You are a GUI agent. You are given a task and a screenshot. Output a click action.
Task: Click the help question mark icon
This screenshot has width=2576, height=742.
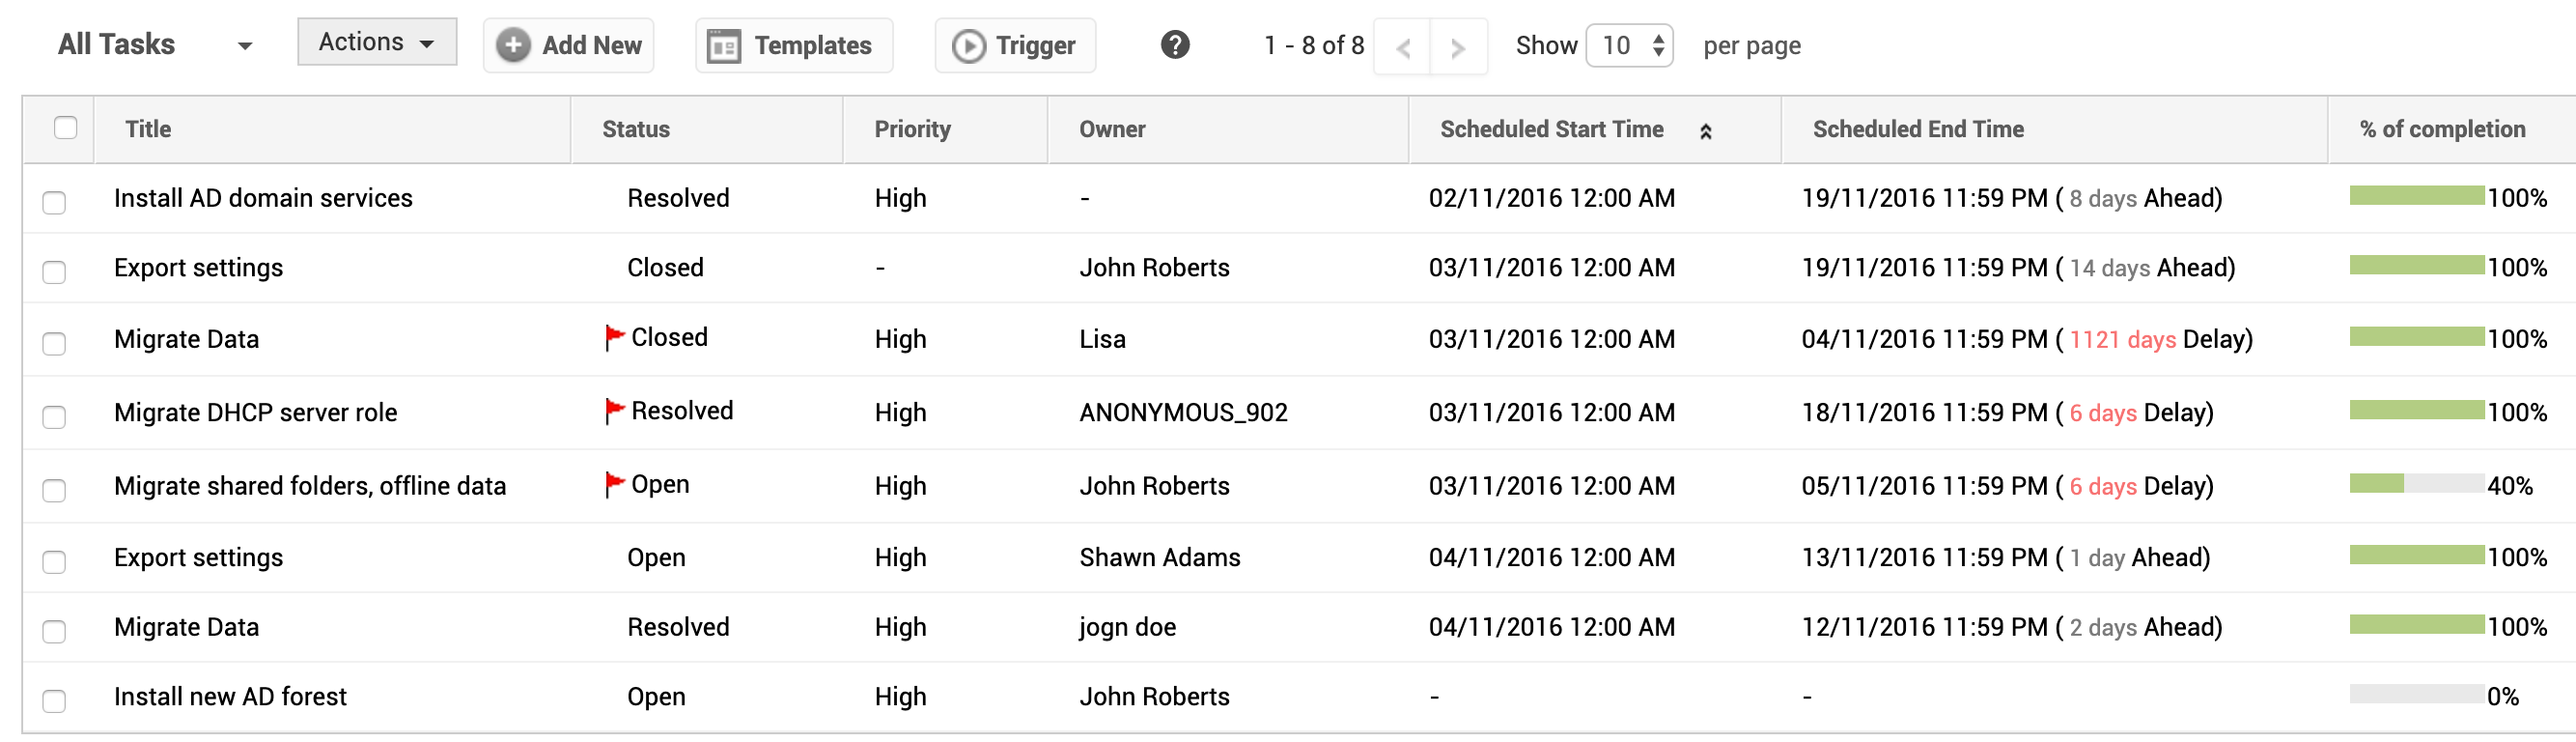pyautogui.click(x=1175, y=45)
